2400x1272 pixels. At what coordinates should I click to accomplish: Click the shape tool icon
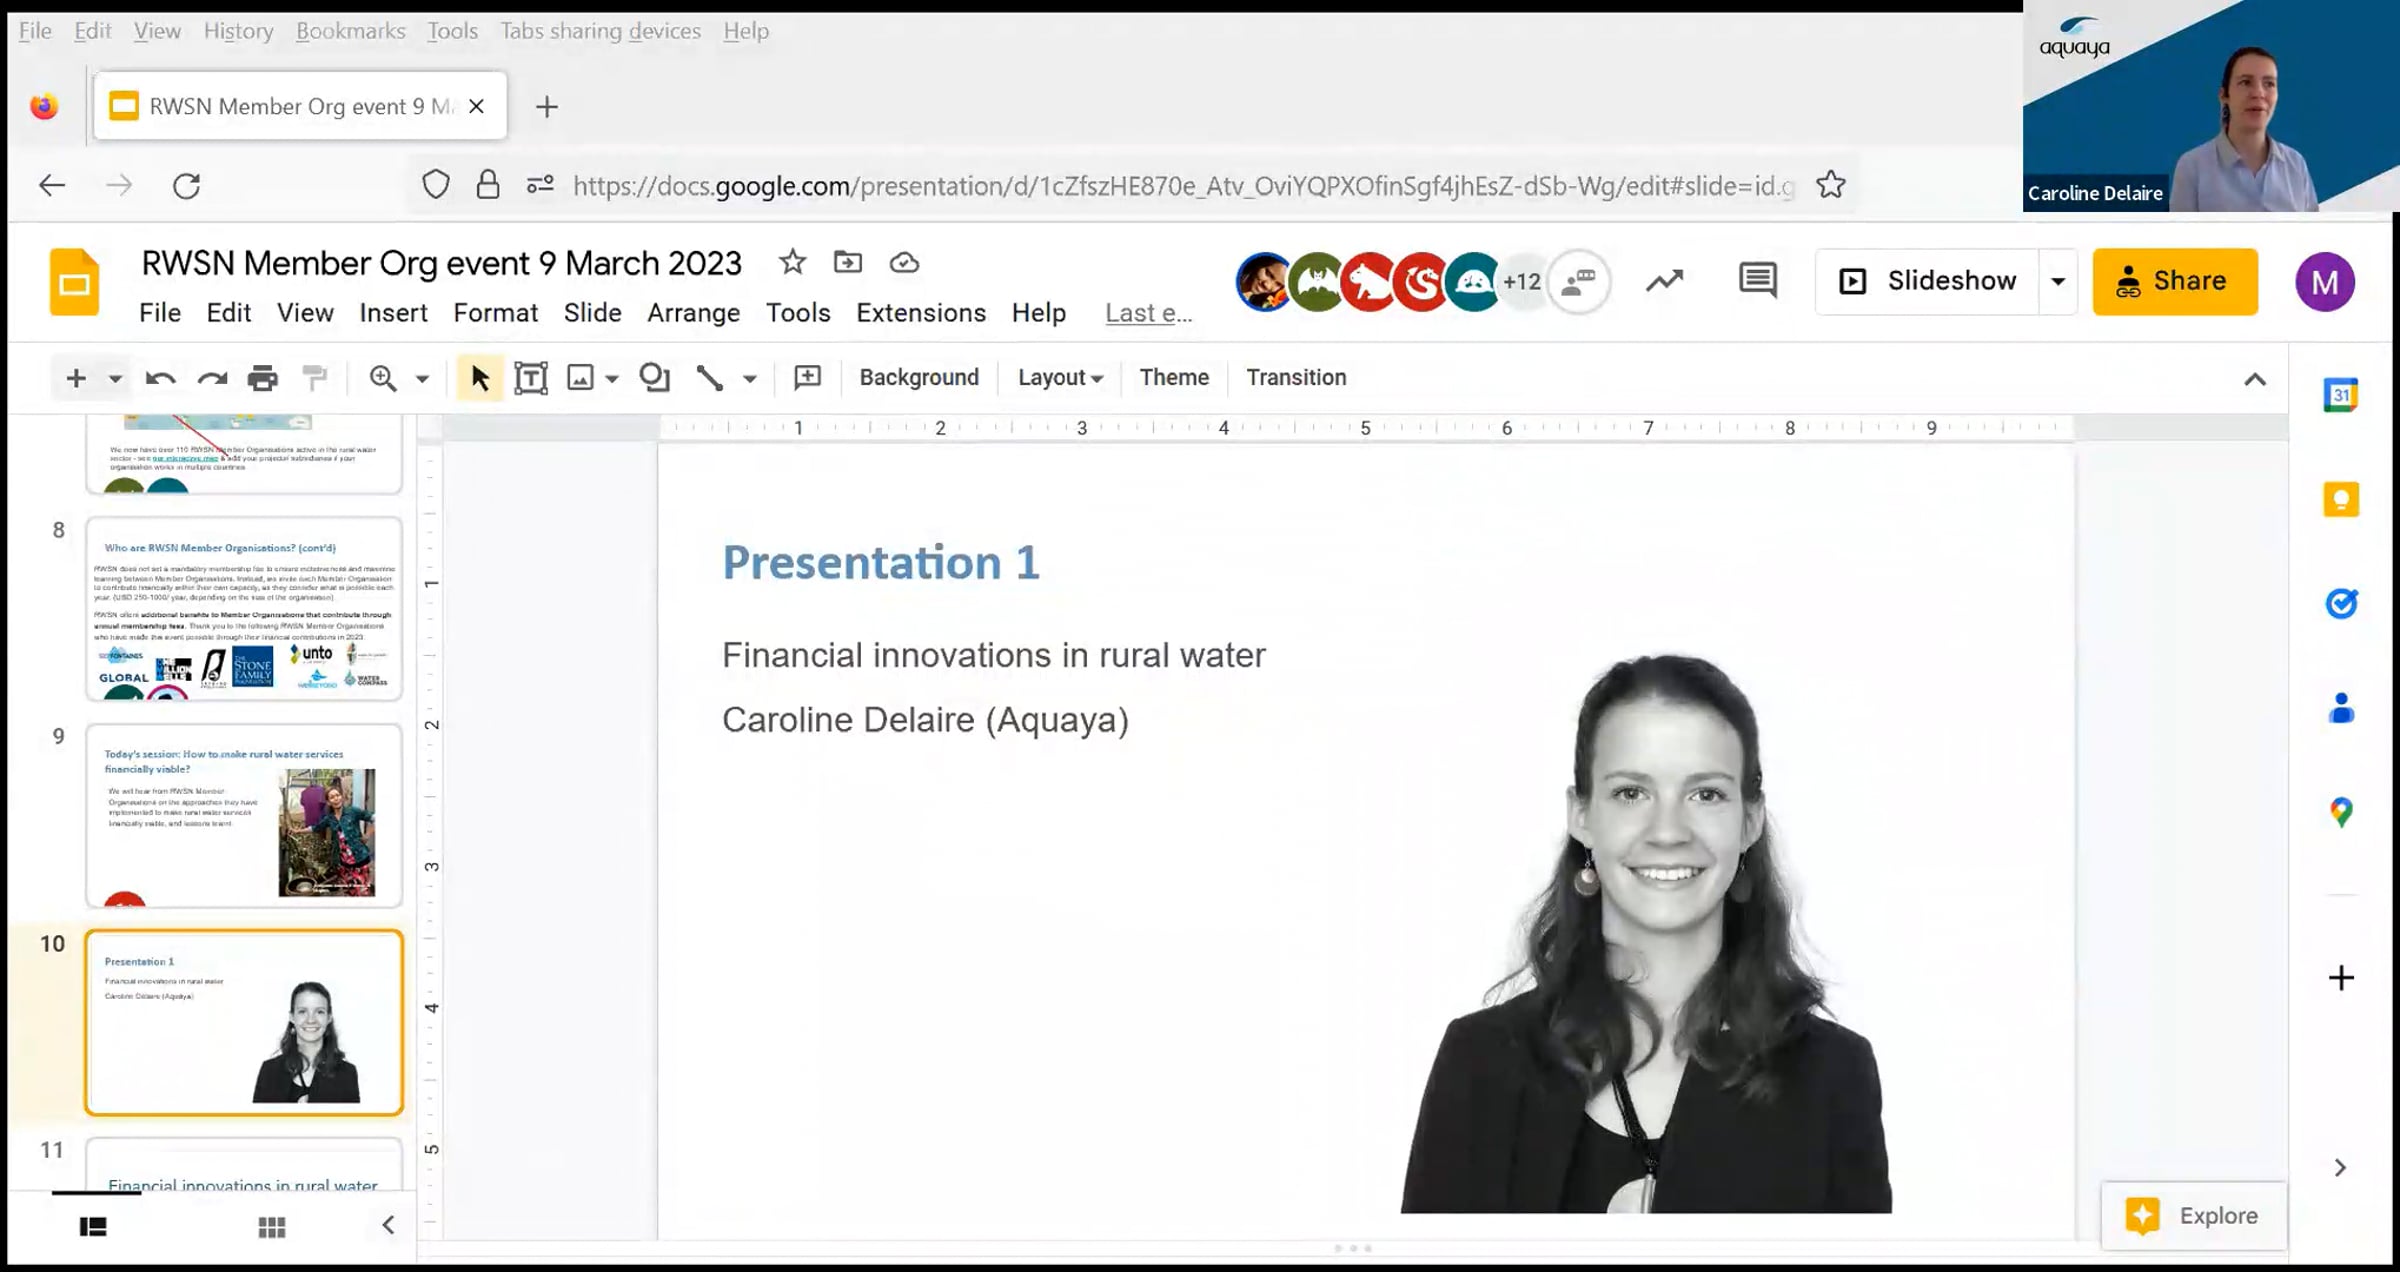tap(654, 378)
